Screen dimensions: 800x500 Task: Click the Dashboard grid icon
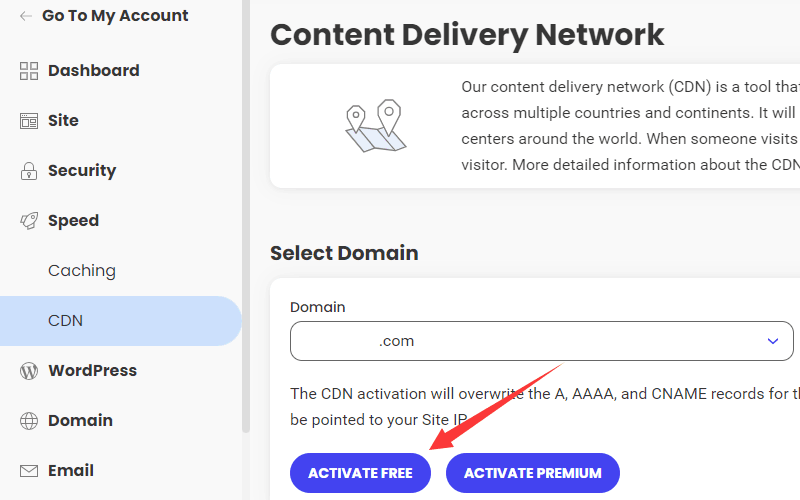(28, 71)
